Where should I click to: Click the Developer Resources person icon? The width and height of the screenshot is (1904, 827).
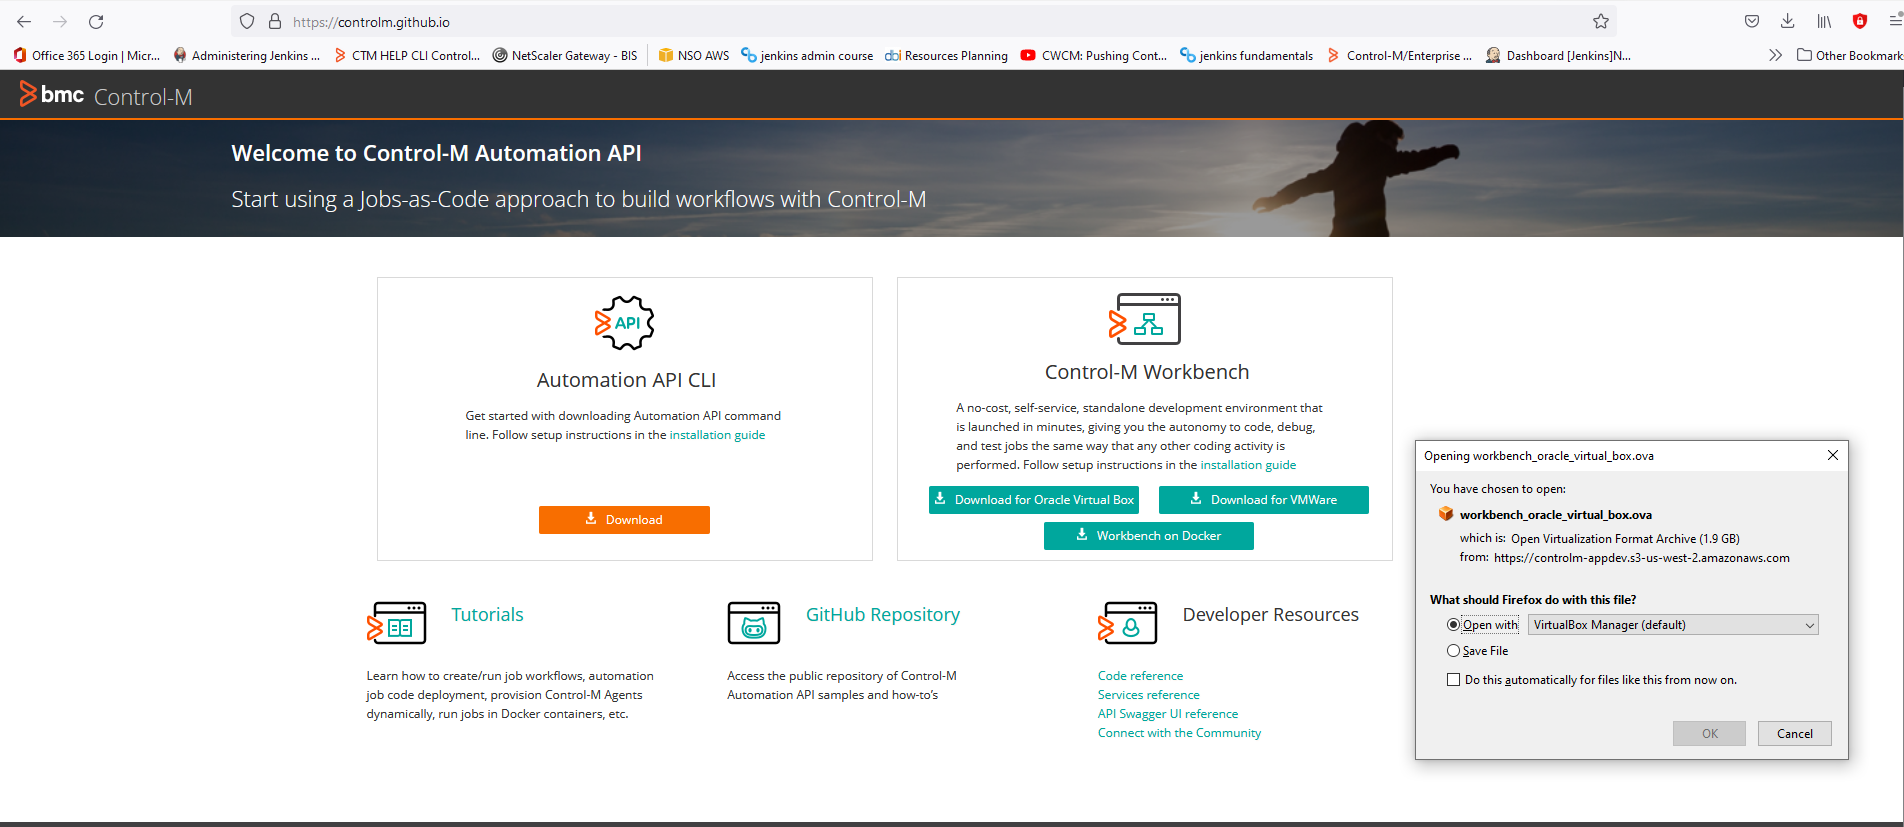tap(1128, 622)
